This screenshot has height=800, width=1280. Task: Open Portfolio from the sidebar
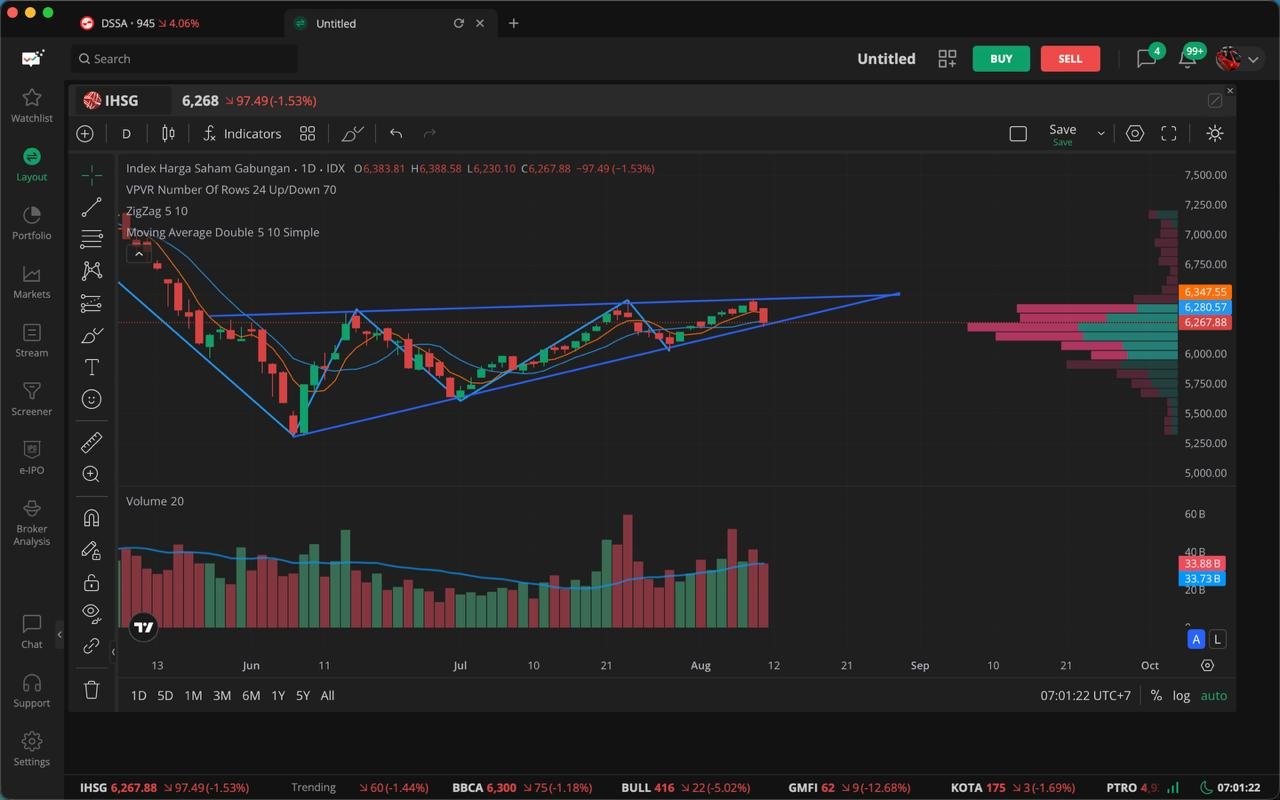coord(32,223)
